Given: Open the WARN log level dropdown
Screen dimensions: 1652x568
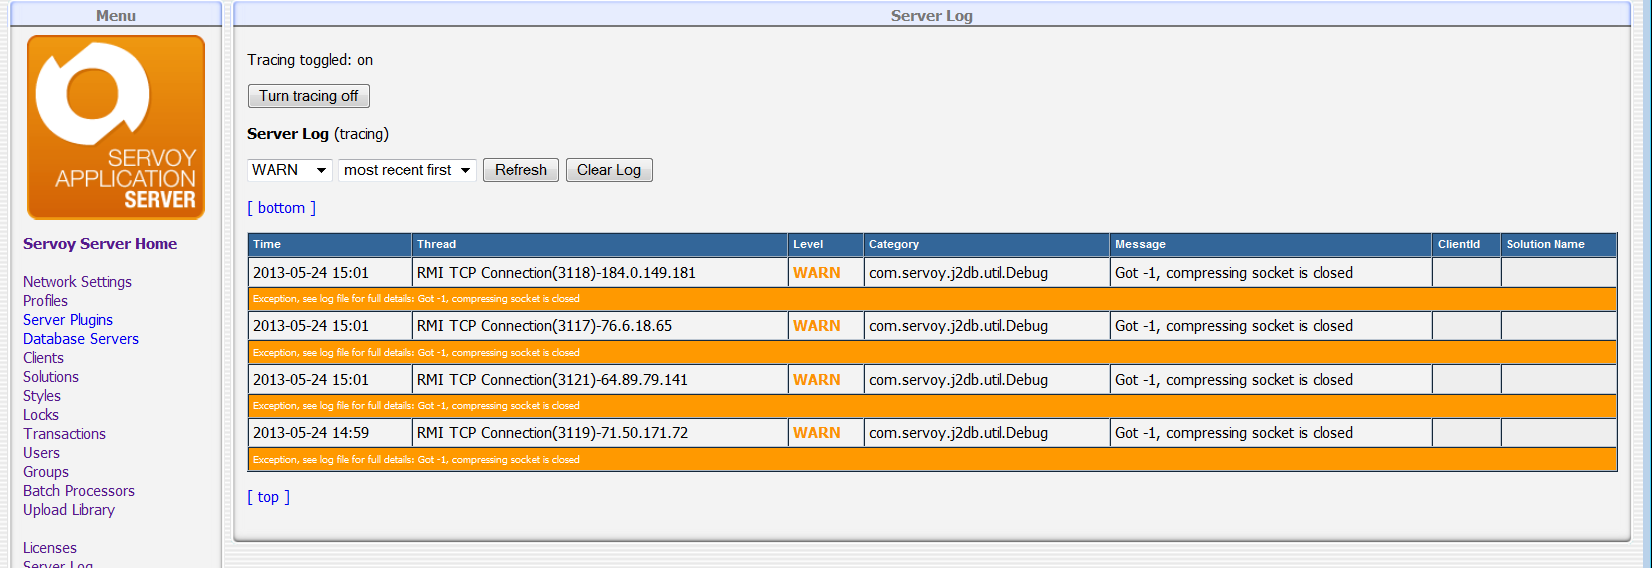Looking at the screenshot, I should coord(289,170).
